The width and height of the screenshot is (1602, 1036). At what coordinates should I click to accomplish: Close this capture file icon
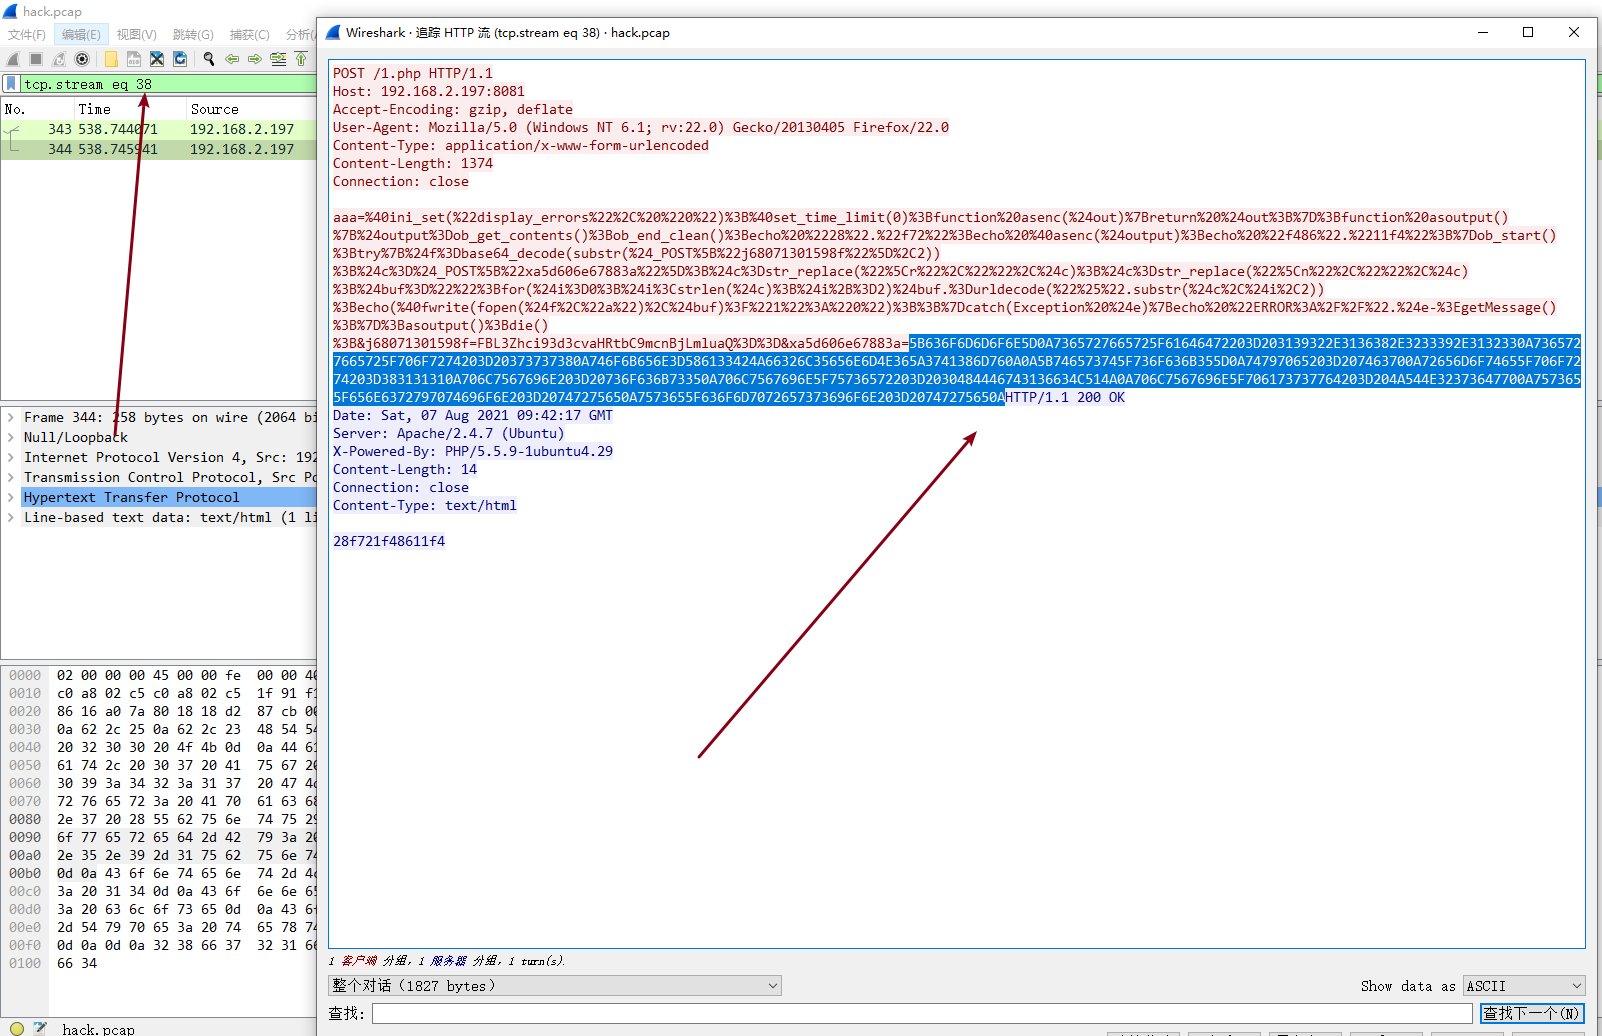157,59
